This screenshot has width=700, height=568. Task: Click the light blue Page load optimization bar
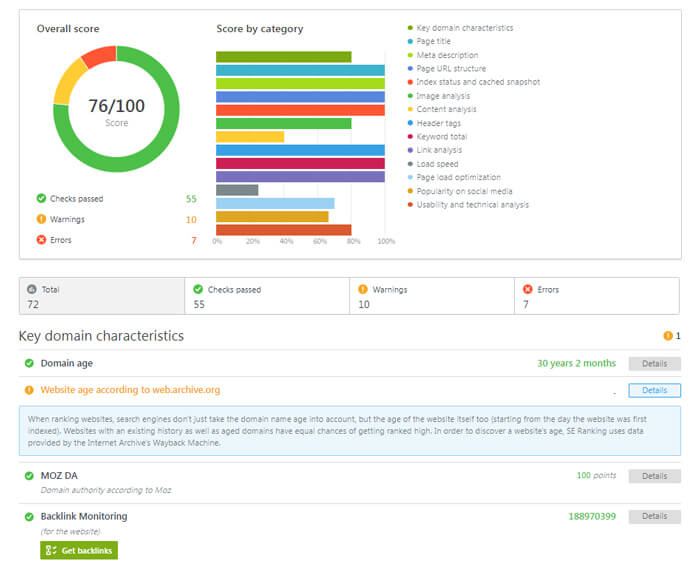pos(275,203)
